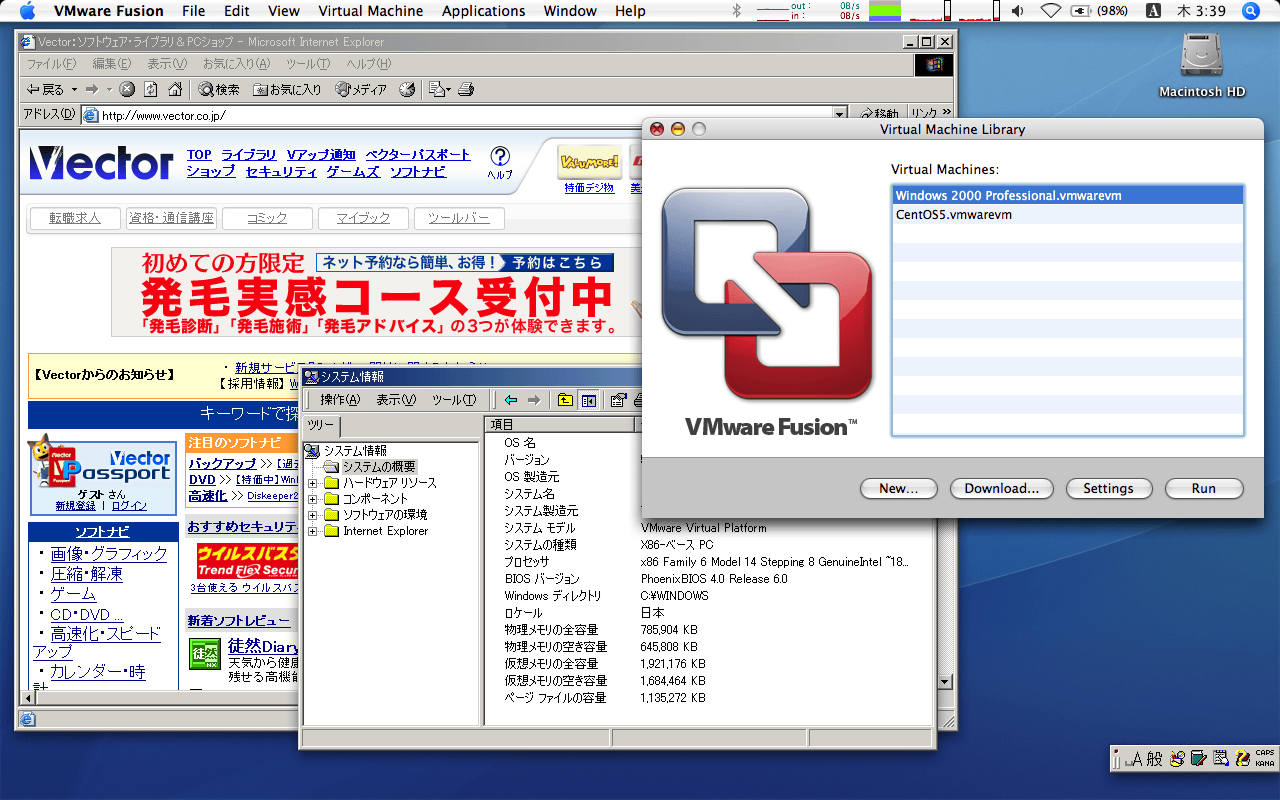Open the お気に入り(A) menu in IE menu bar
This screenshot has height=800, width=1280.
(x=236, y=64)
